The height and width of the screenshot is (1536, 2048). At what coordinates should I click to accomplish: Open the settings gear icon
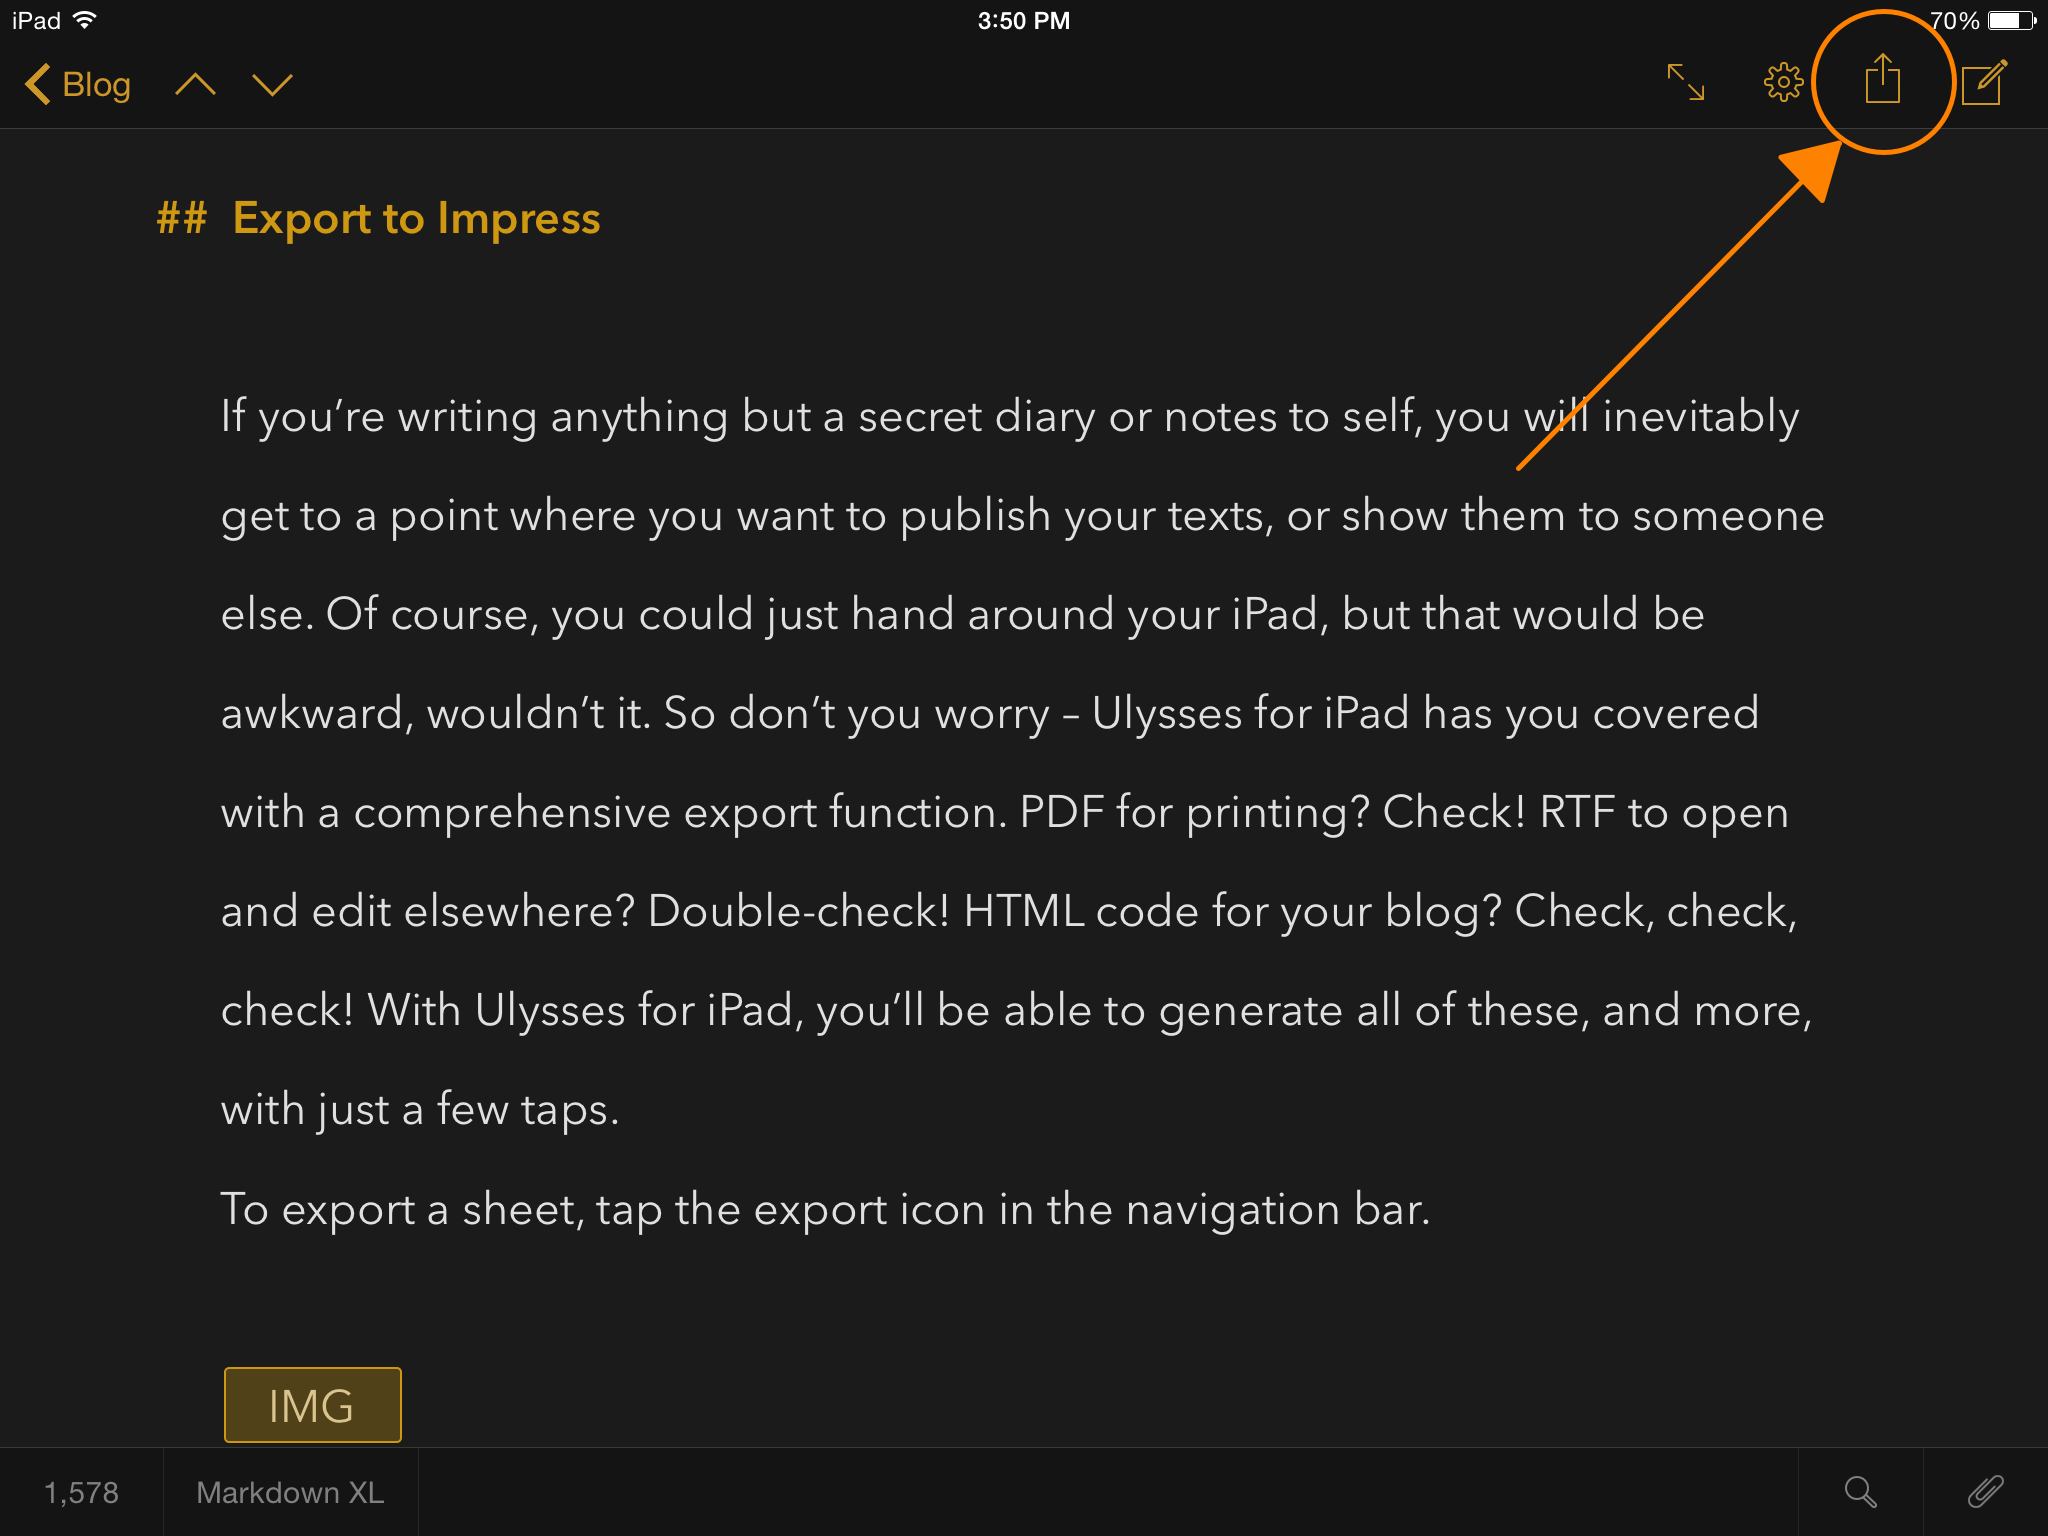pyautogui.click(x=1783, y=82)
